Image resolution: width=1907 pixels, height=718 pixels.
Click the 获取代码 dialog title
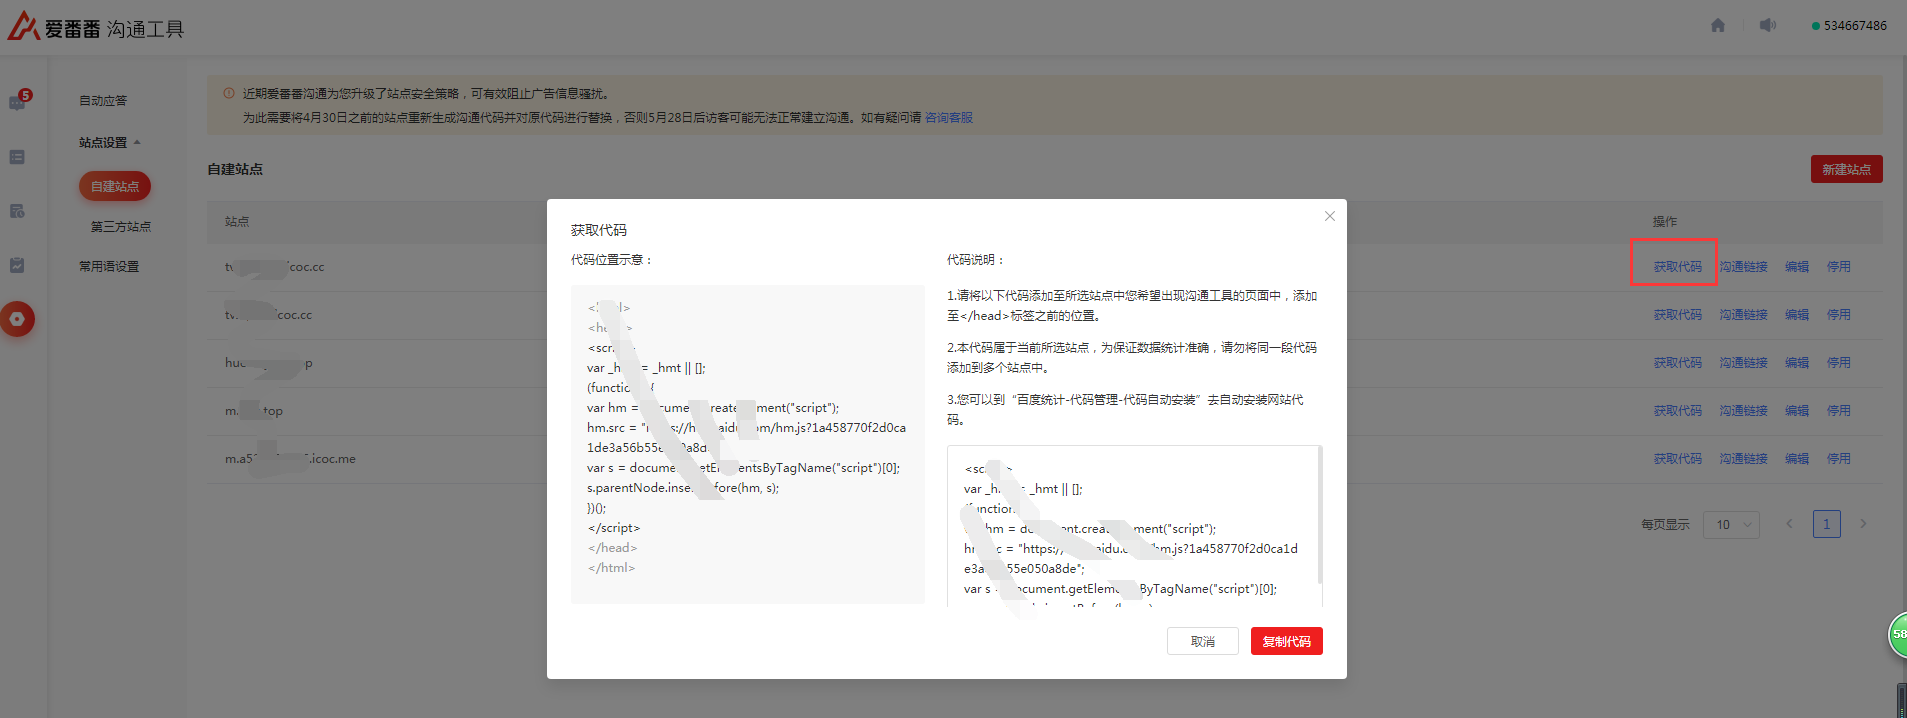[x=599, y=230]
